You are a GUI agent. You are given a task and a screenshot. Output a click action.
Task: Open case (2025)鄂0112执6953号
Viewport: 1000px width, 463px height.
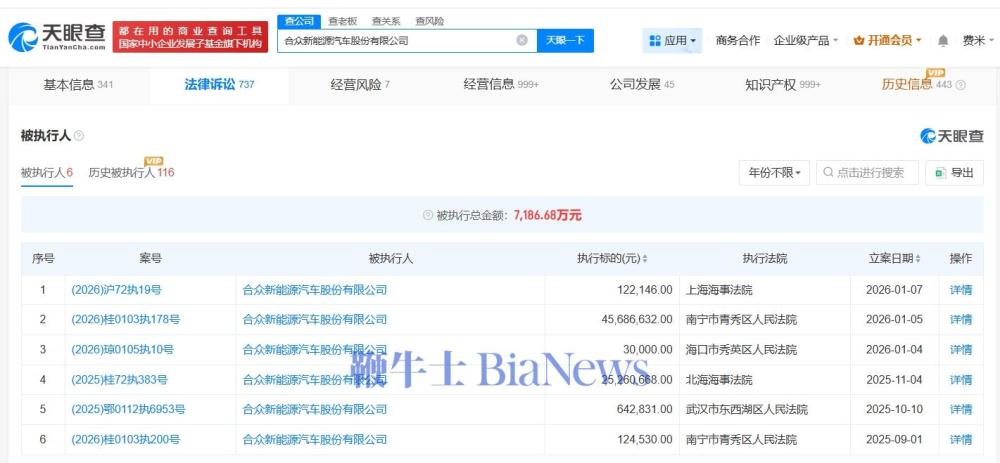click(128, 409)
